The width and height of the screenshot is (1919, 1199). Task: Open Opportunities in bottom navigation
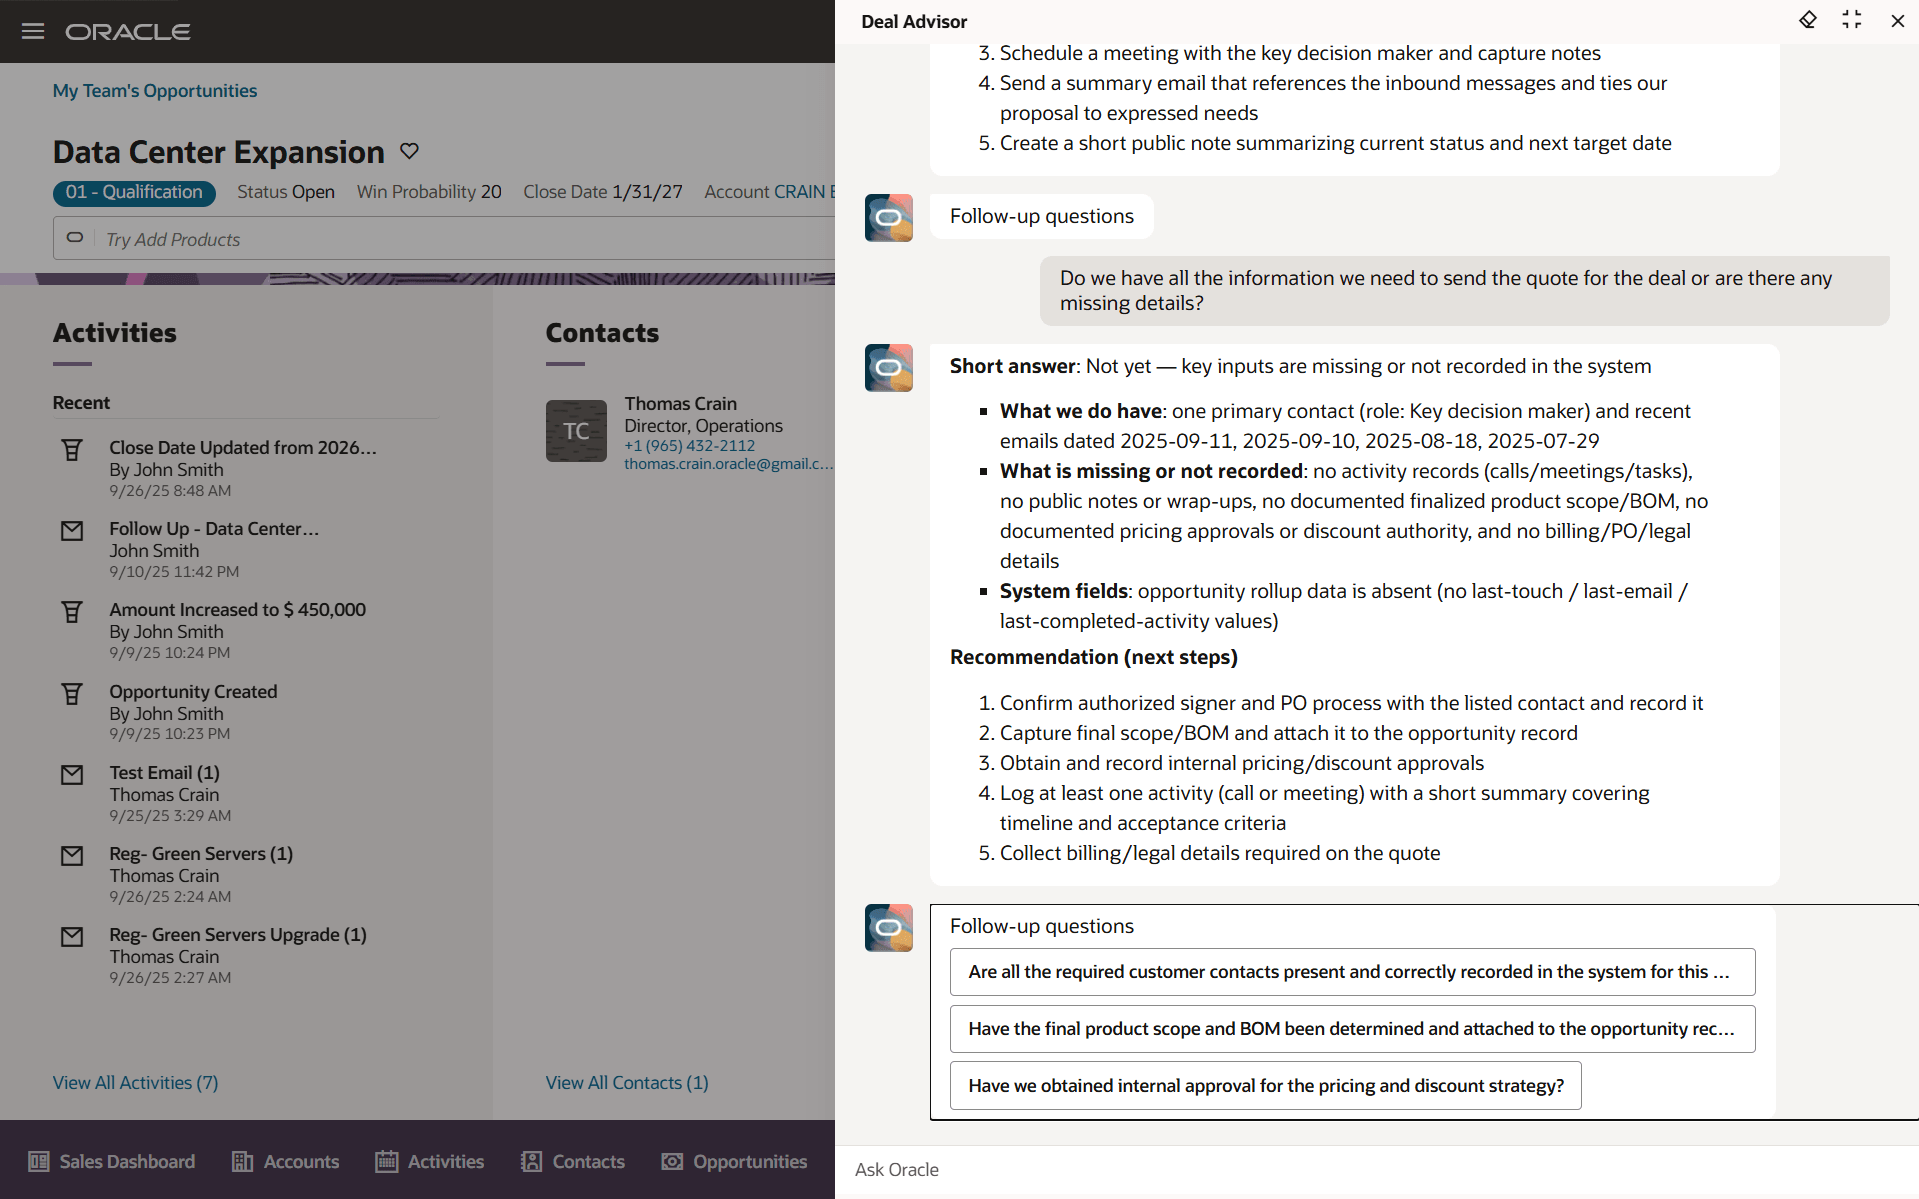(x=735, y=1161)
